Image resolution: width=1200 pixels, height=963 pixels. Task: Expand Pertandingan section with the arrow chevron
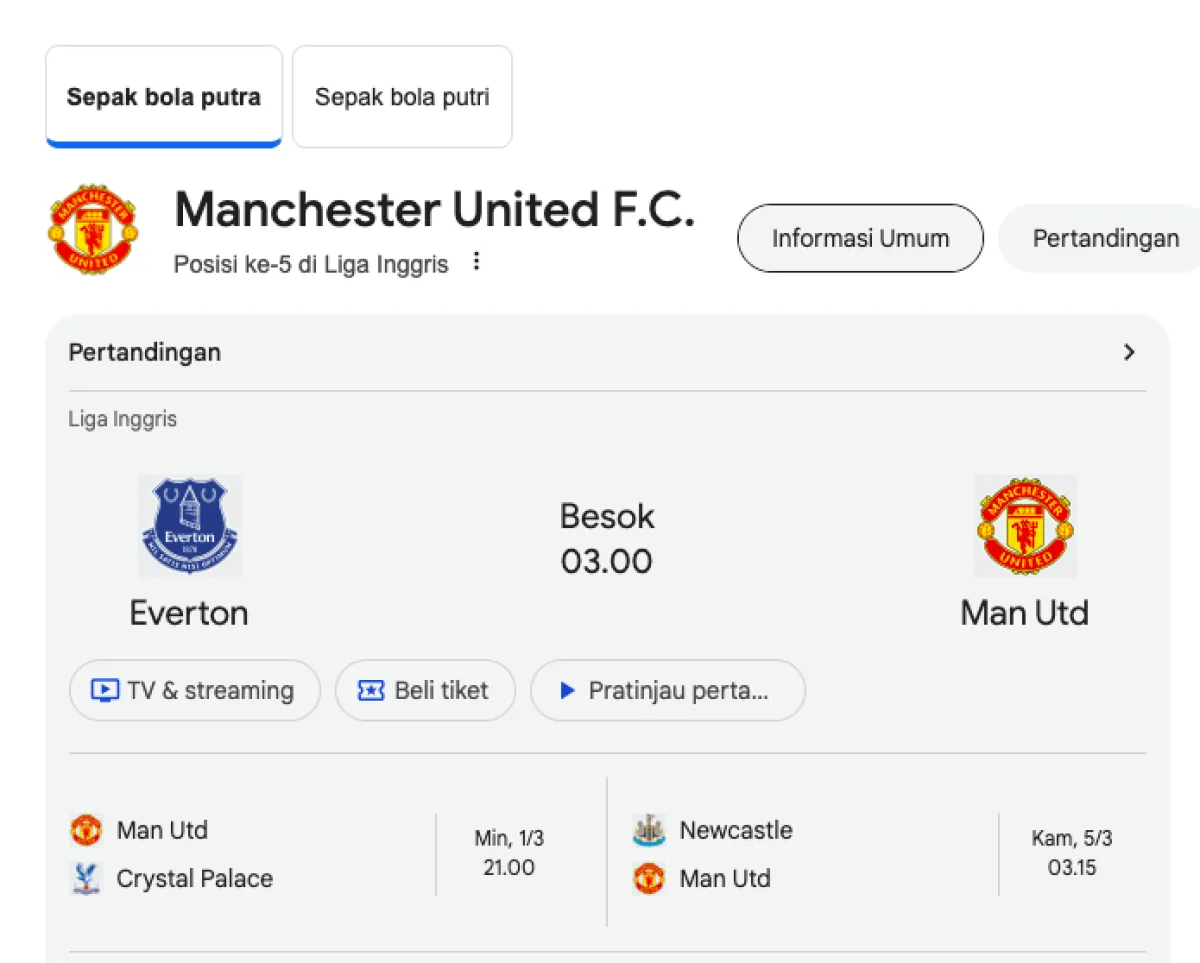(x=1129, y=352)
